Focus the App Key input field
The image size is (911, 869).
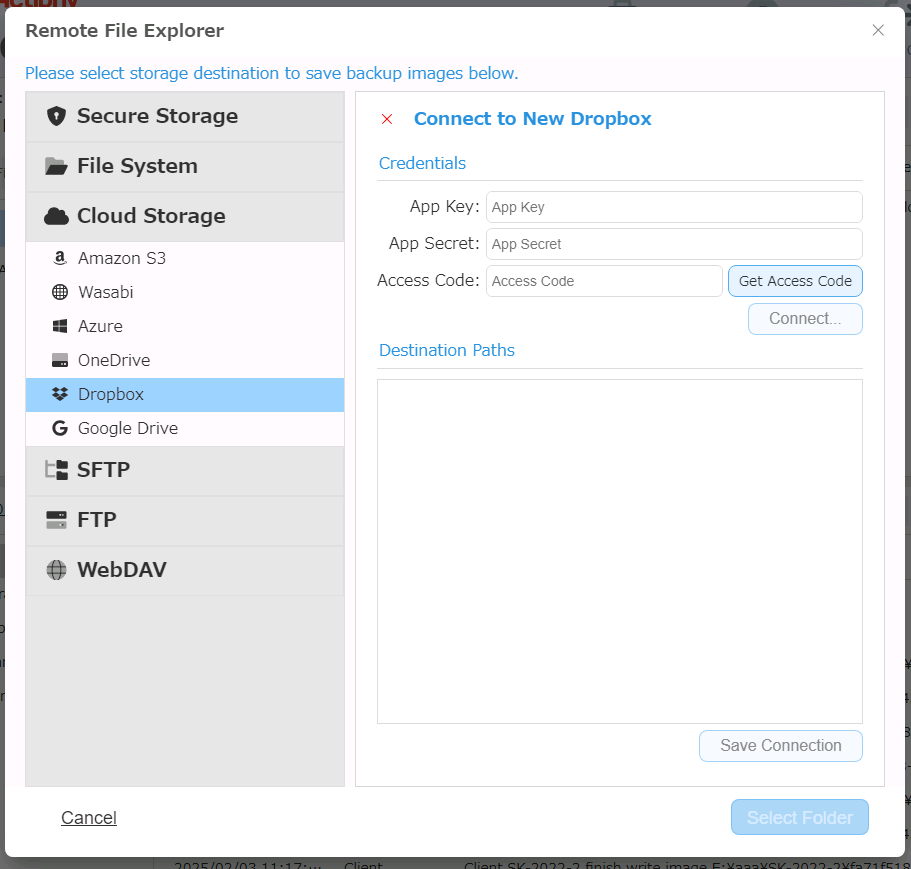[673, 207]
